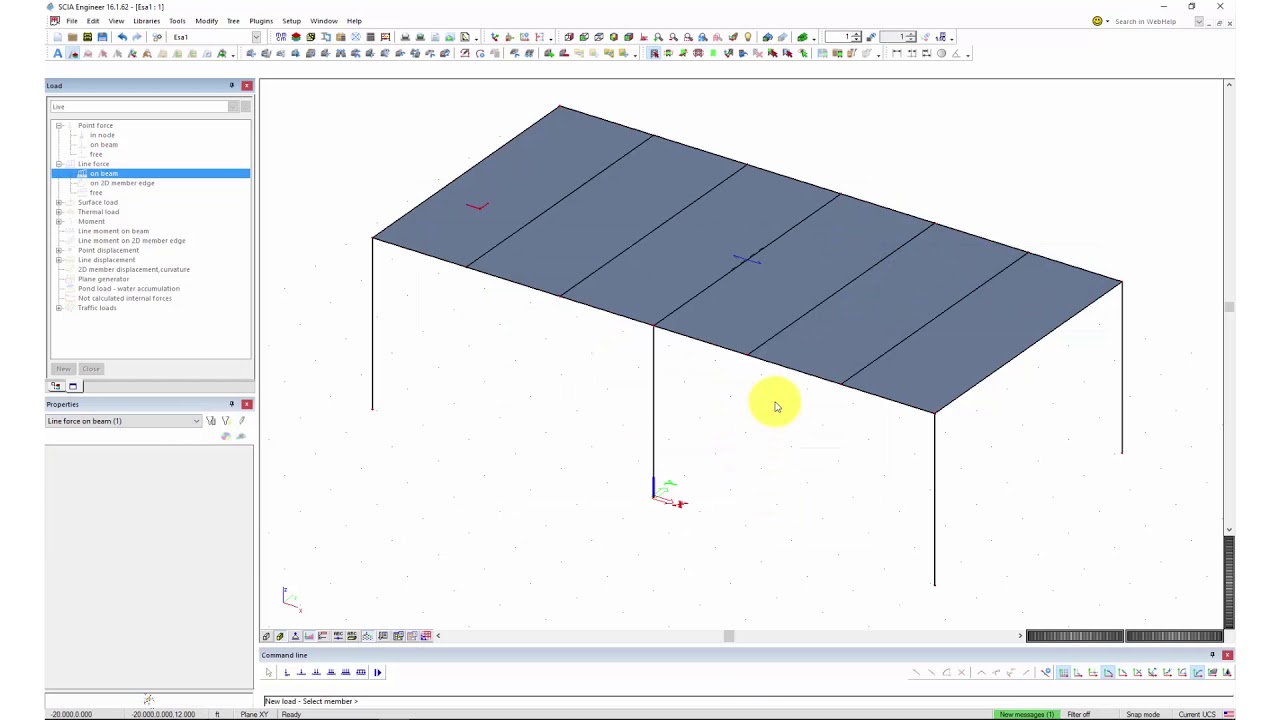Click the New button in Load panel

coord(63,369)
